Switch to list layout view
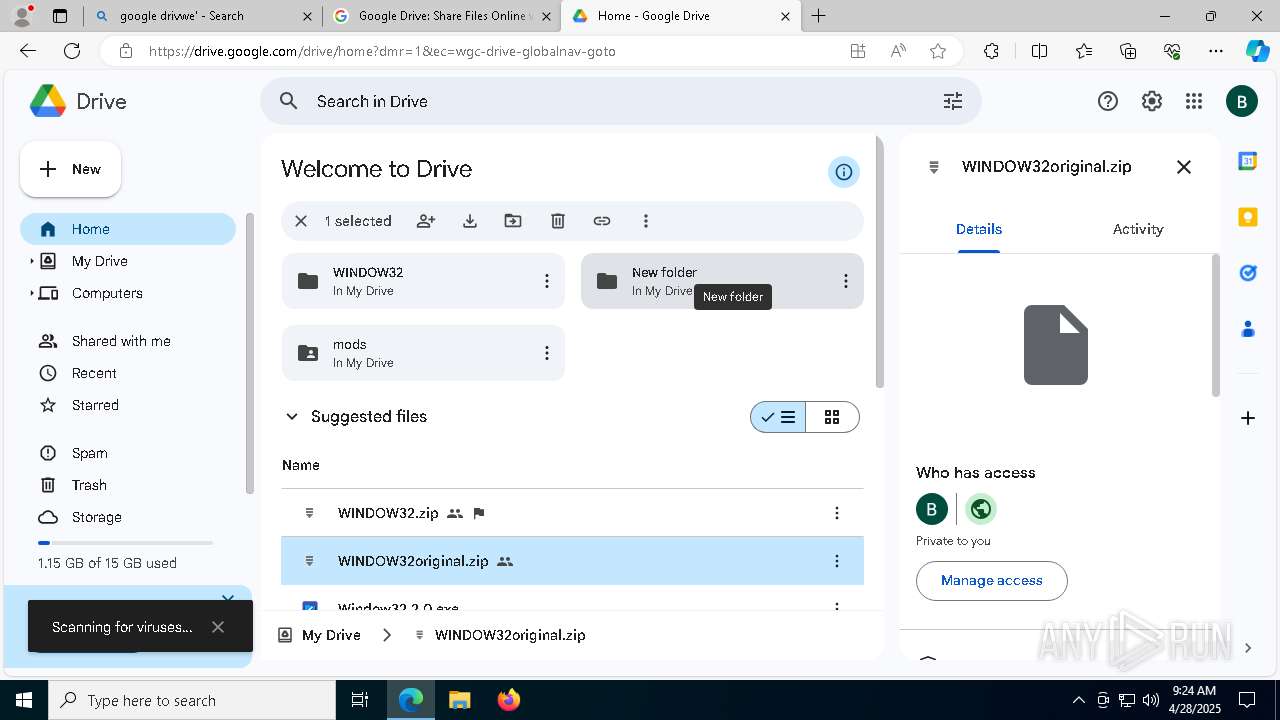 (778, 417)
